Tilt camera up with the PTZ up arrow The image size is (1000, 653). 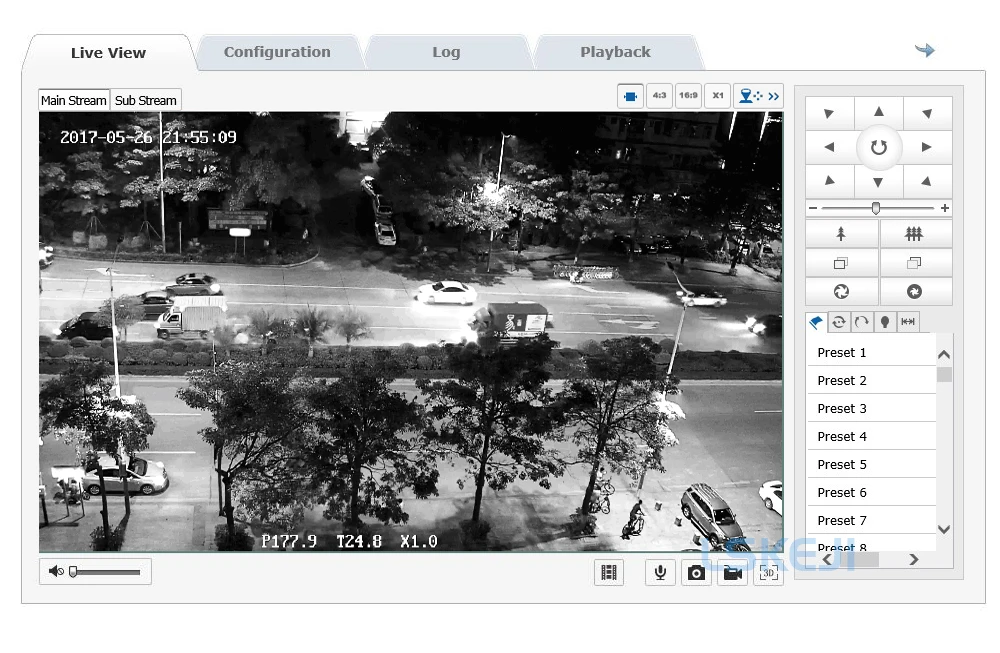pyautogui.click(x=879, y=112)
